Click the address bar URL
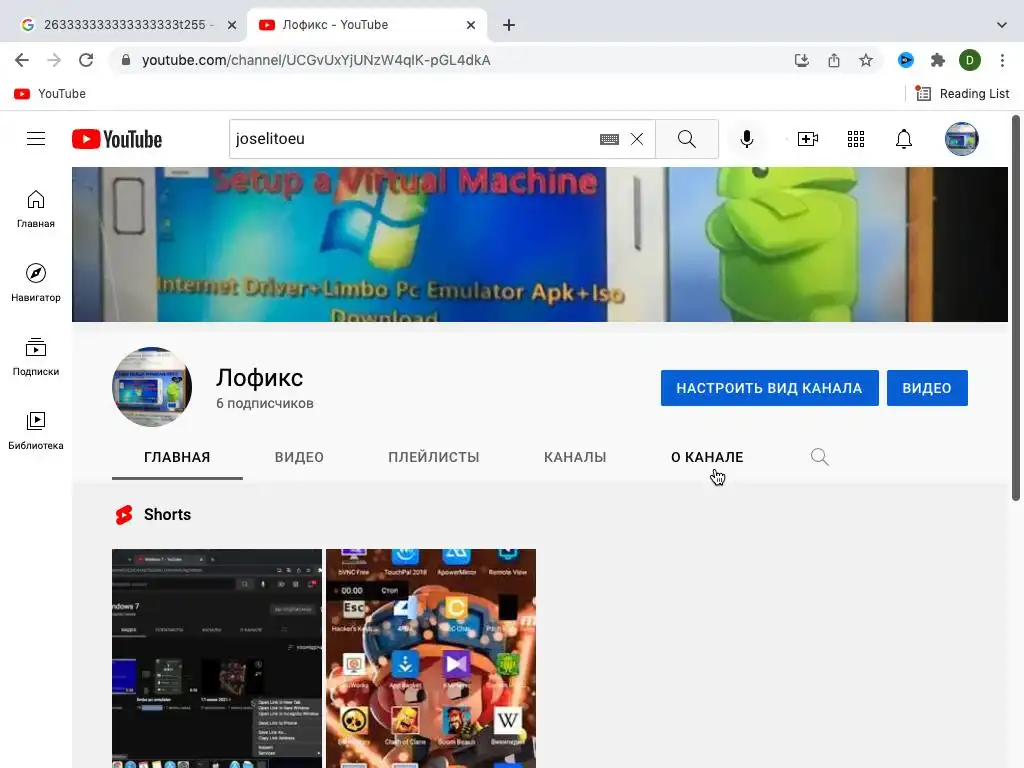 click(316, 60)
